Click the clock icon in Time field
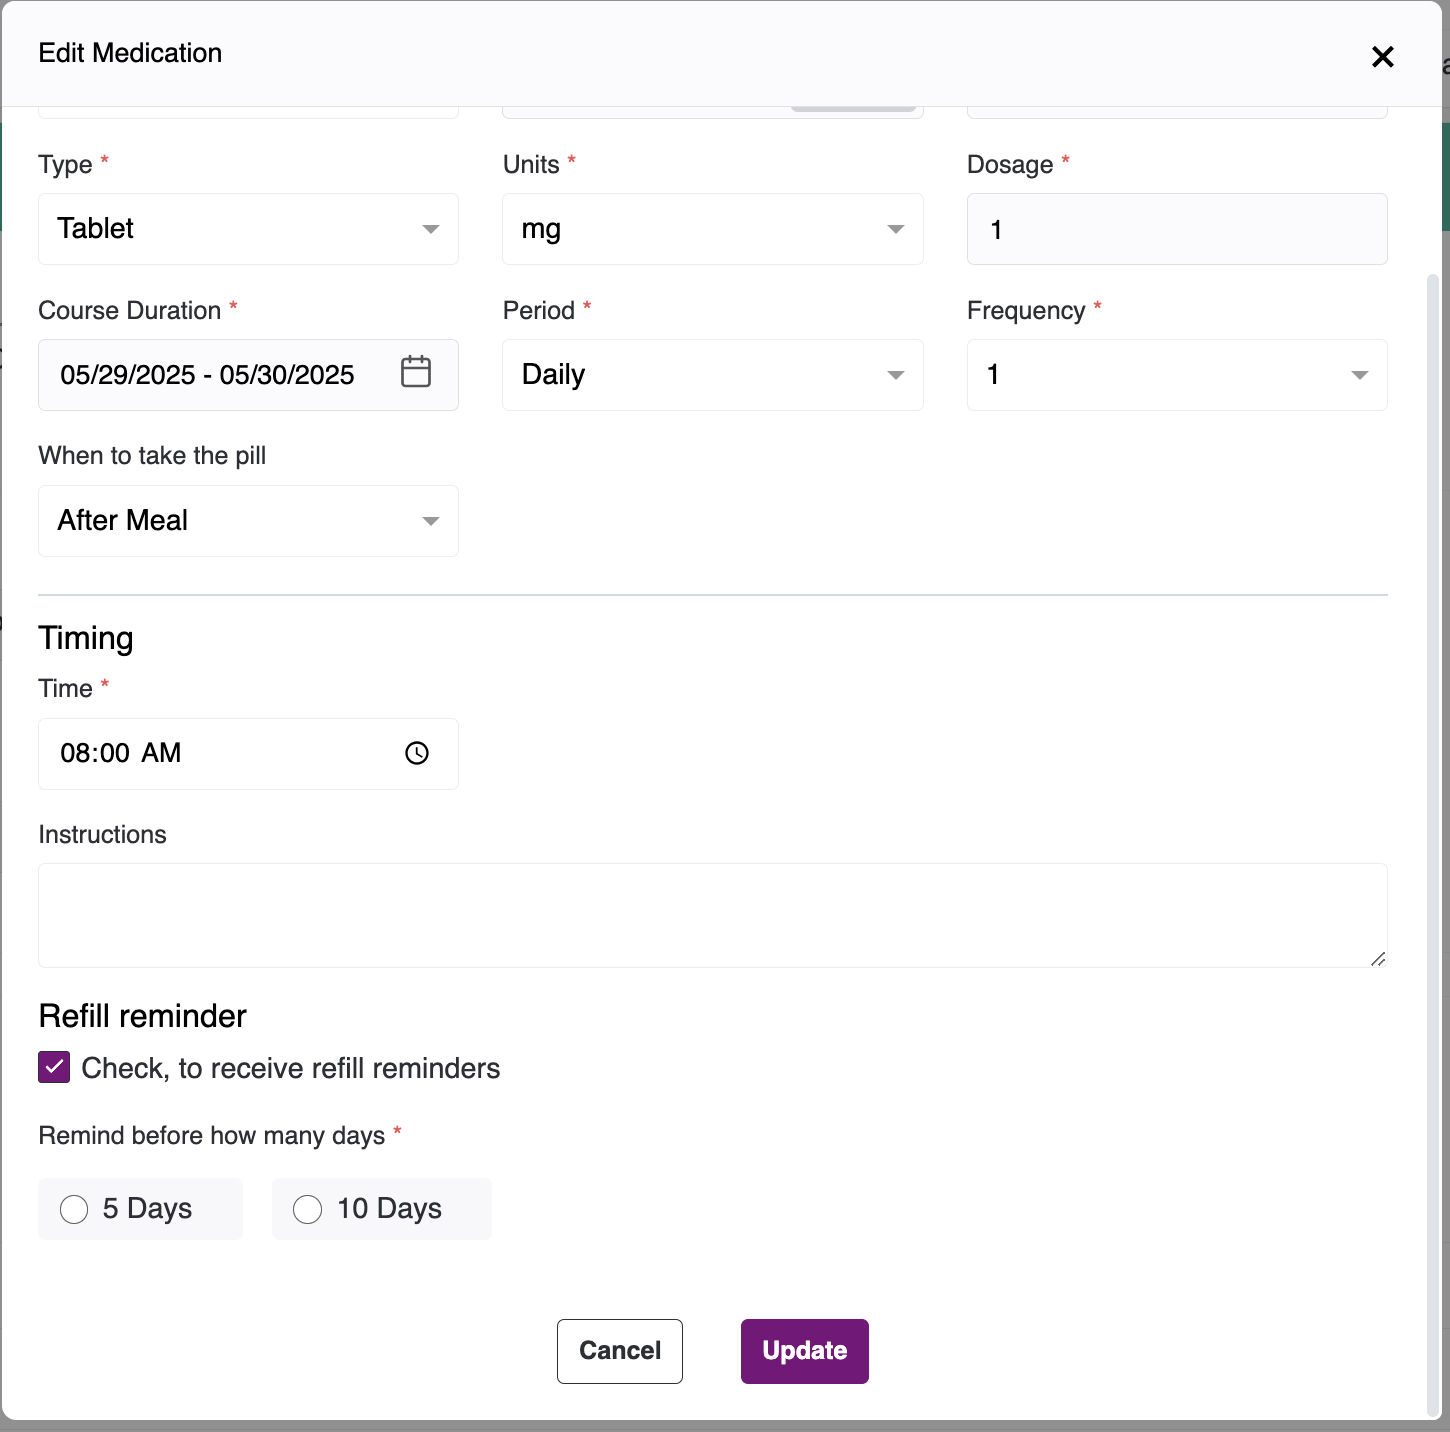The image size is (1450, 1432). 417,753
